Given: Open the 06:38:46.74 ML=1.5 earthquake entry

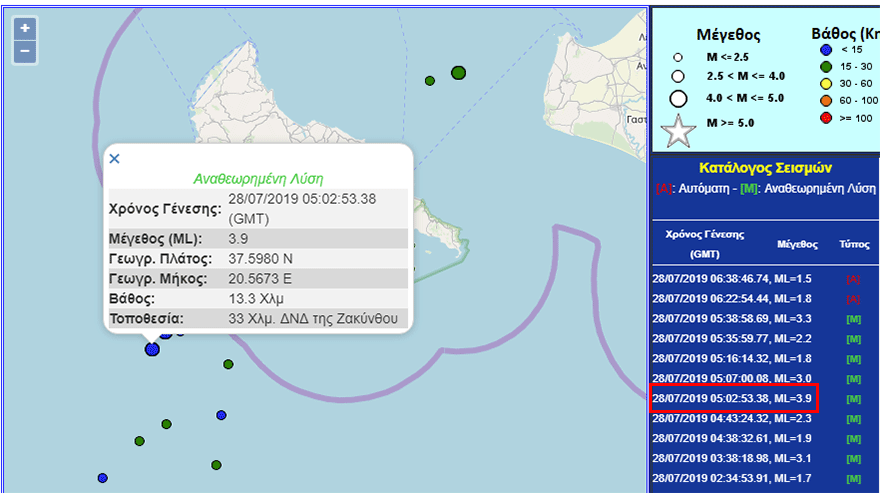Looking at the screenshot, I should (732, 279).
